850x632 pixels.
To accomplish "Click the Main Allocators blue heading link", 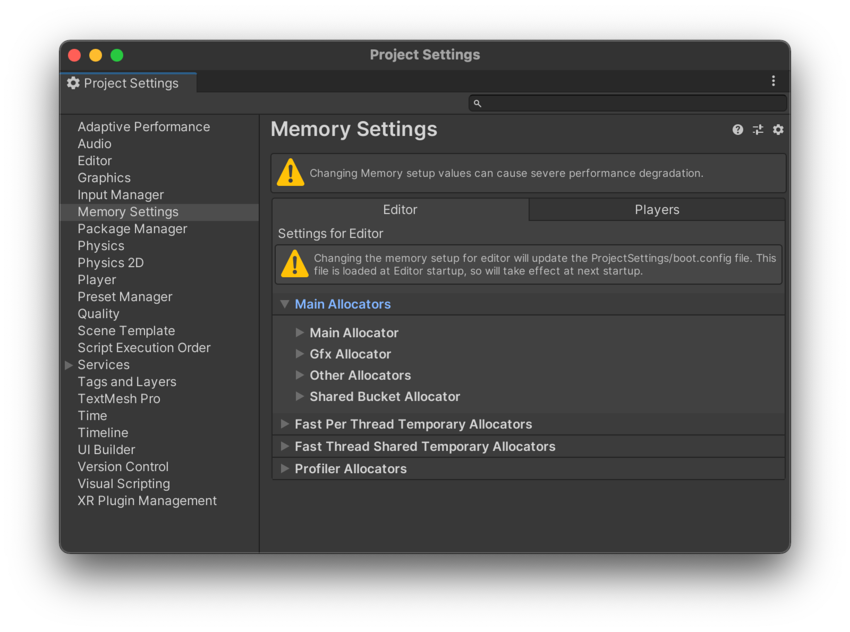I will 340,303.
